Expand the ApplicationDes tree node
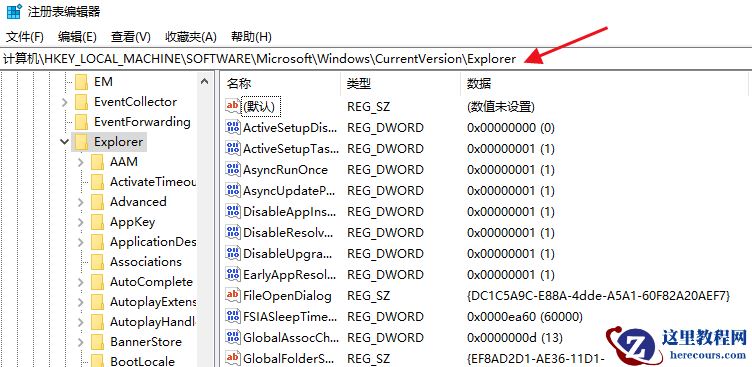752x367 pixels. tap(81, 242)
